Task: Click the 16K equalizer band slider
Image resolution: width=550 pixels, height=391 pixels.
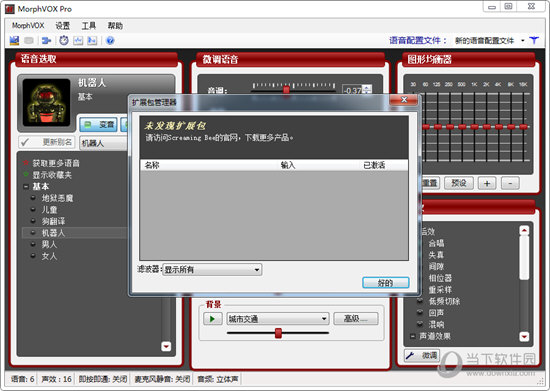Action: 523,127
